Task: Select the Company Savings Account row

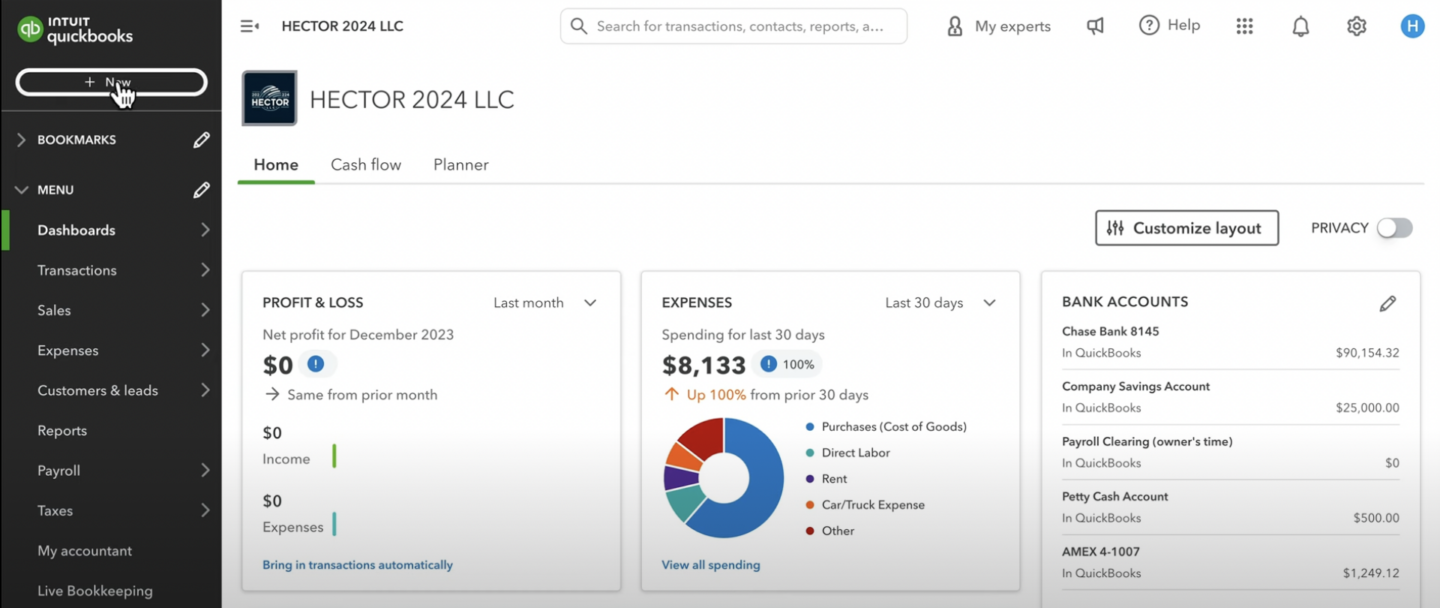Action: [x=1230, y=397]
